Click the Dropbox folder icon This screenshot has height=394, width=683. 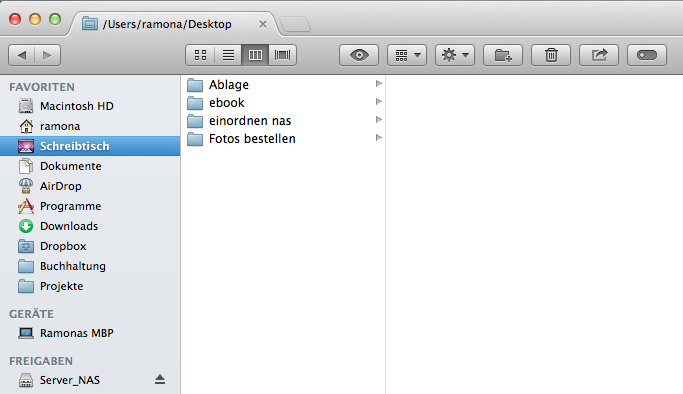26,246
